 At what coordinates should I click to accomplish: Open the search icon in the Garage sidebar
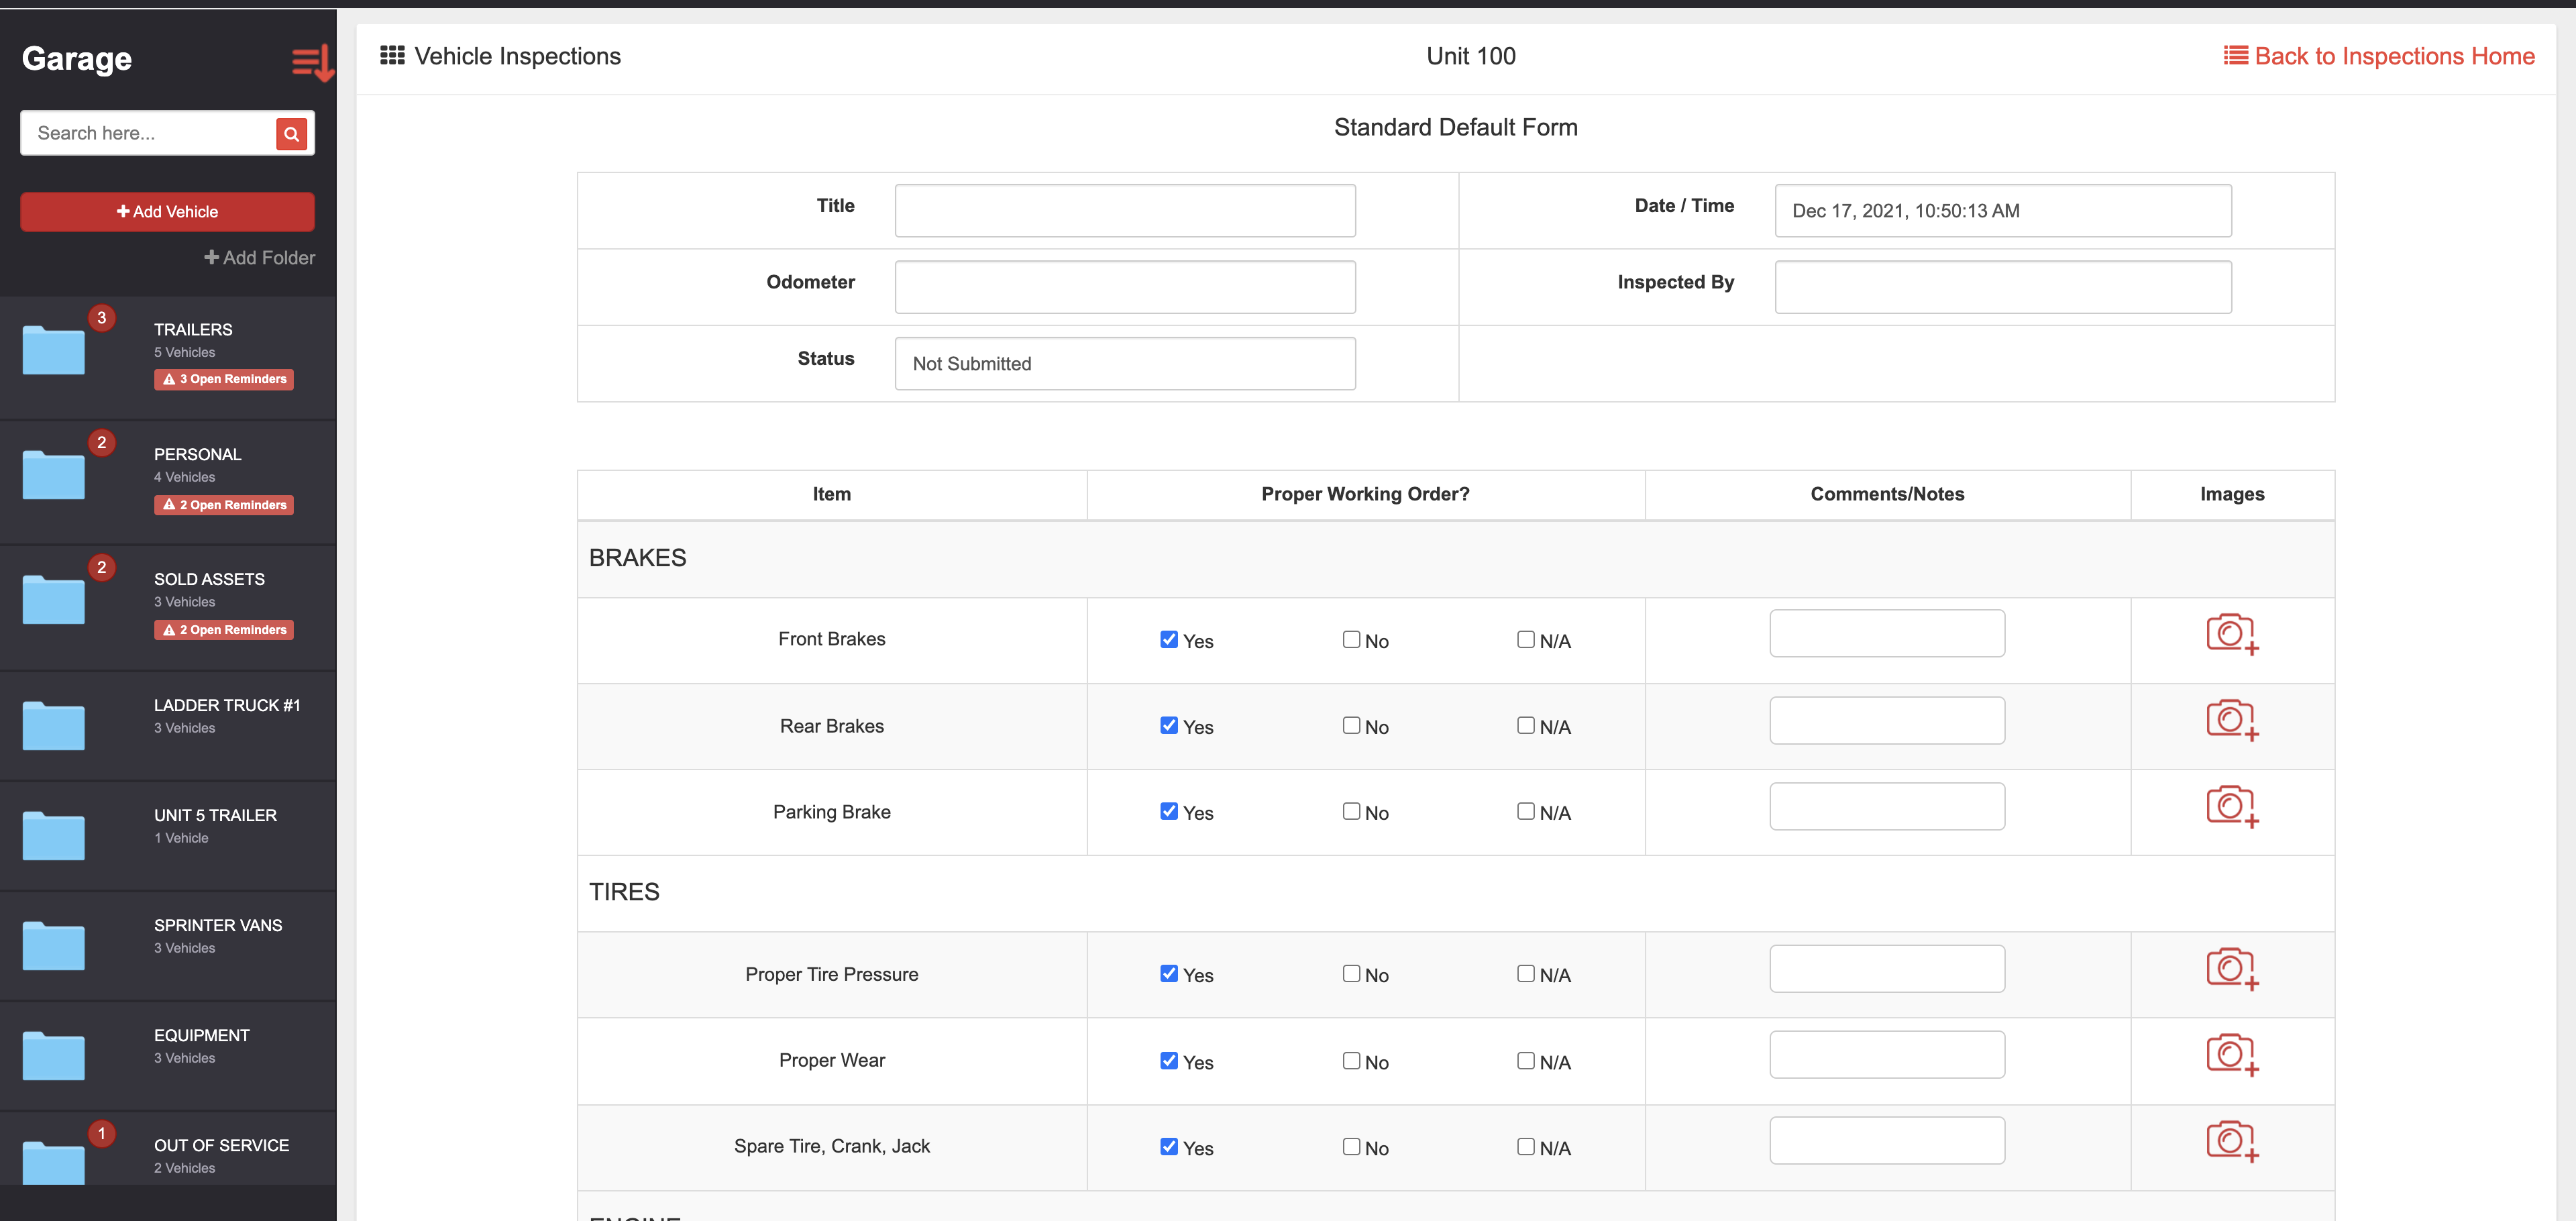(291, 133)
